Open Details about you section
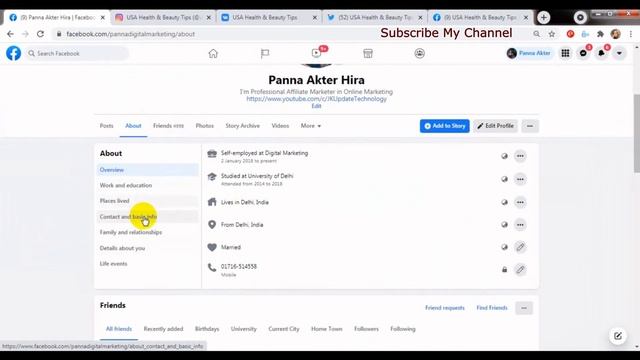This screenshot has width=640, height=360. [x=148, y=248]
